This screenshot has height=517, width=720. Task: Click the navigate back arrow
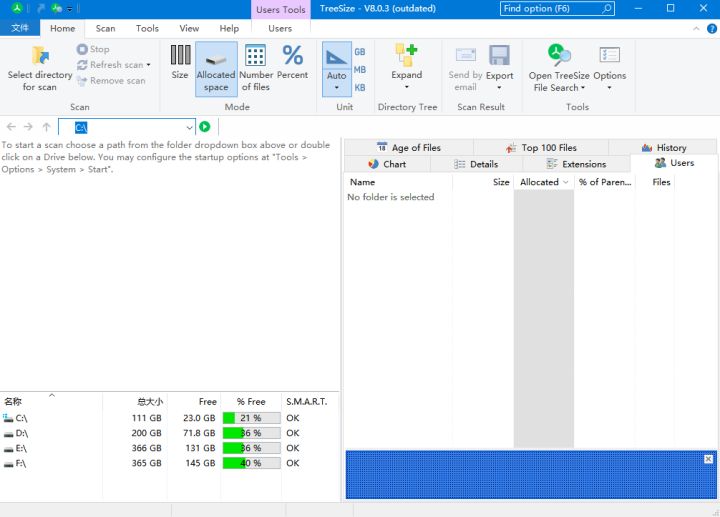click(11, 127)
